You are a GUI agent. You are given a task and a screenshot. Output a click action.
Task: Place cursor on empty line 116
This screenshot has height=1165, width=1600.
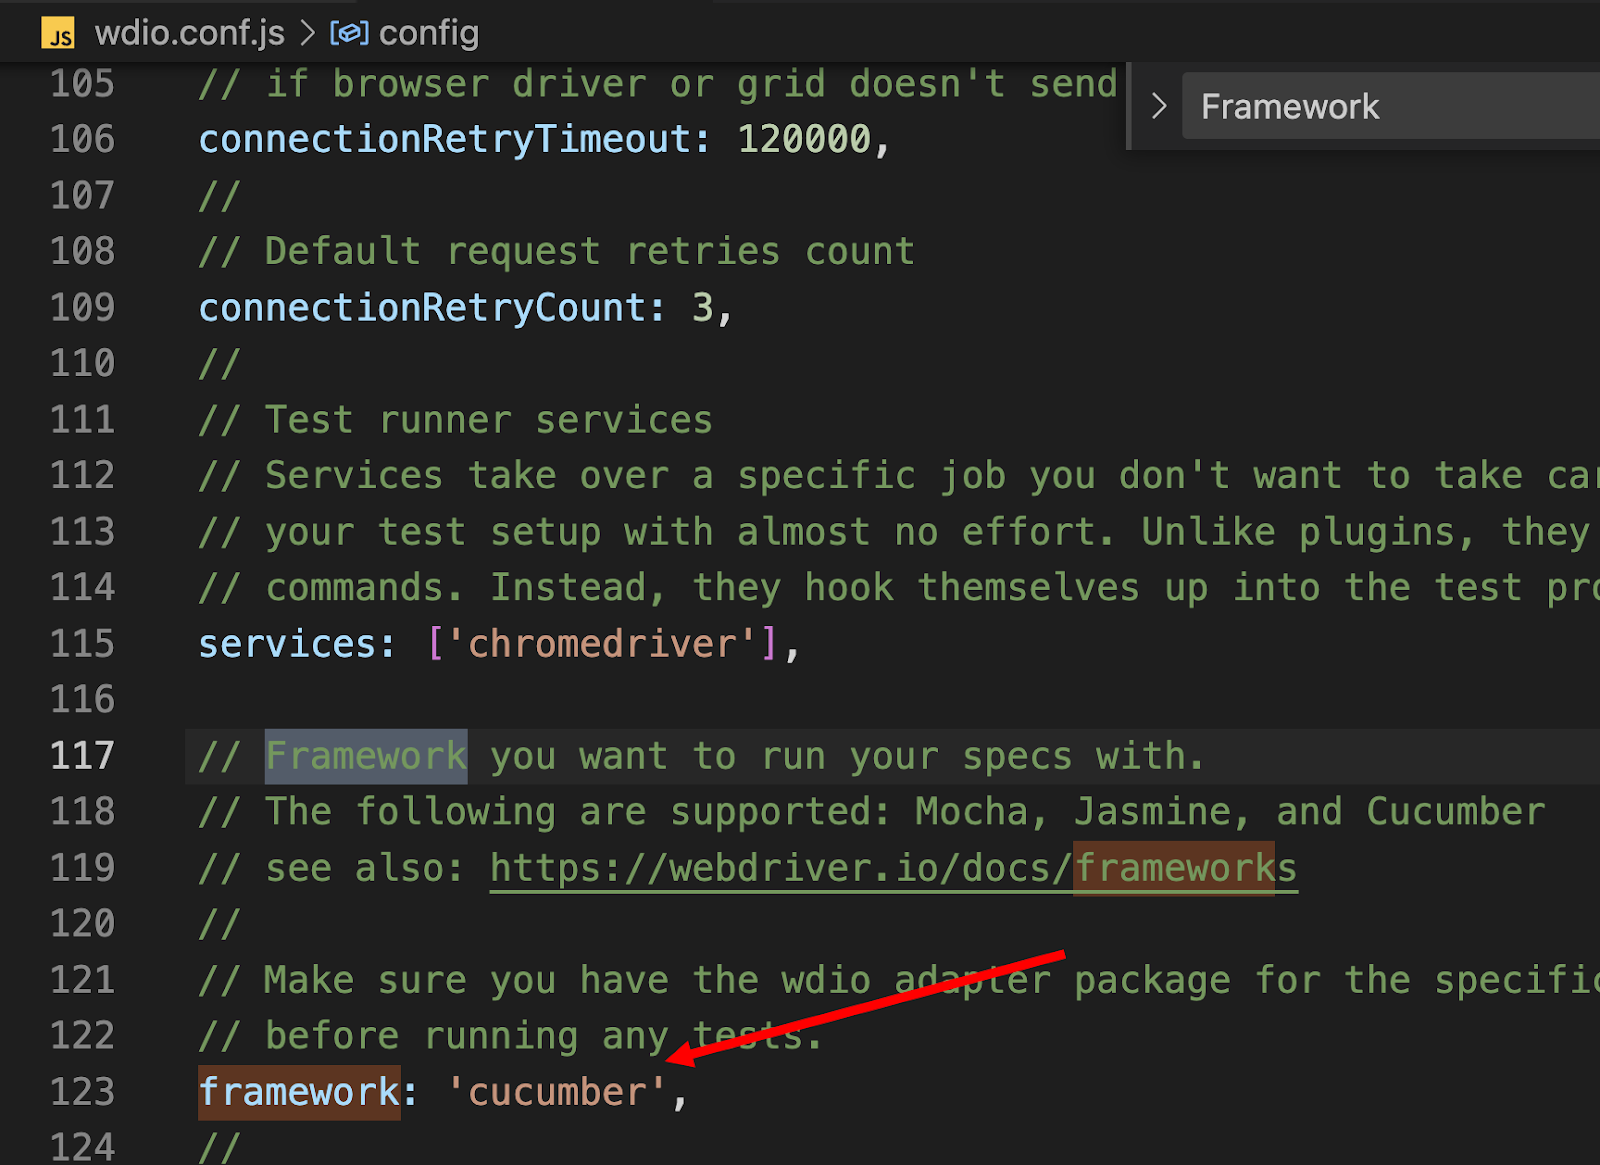pyautogui.click(x=890, y=699)
